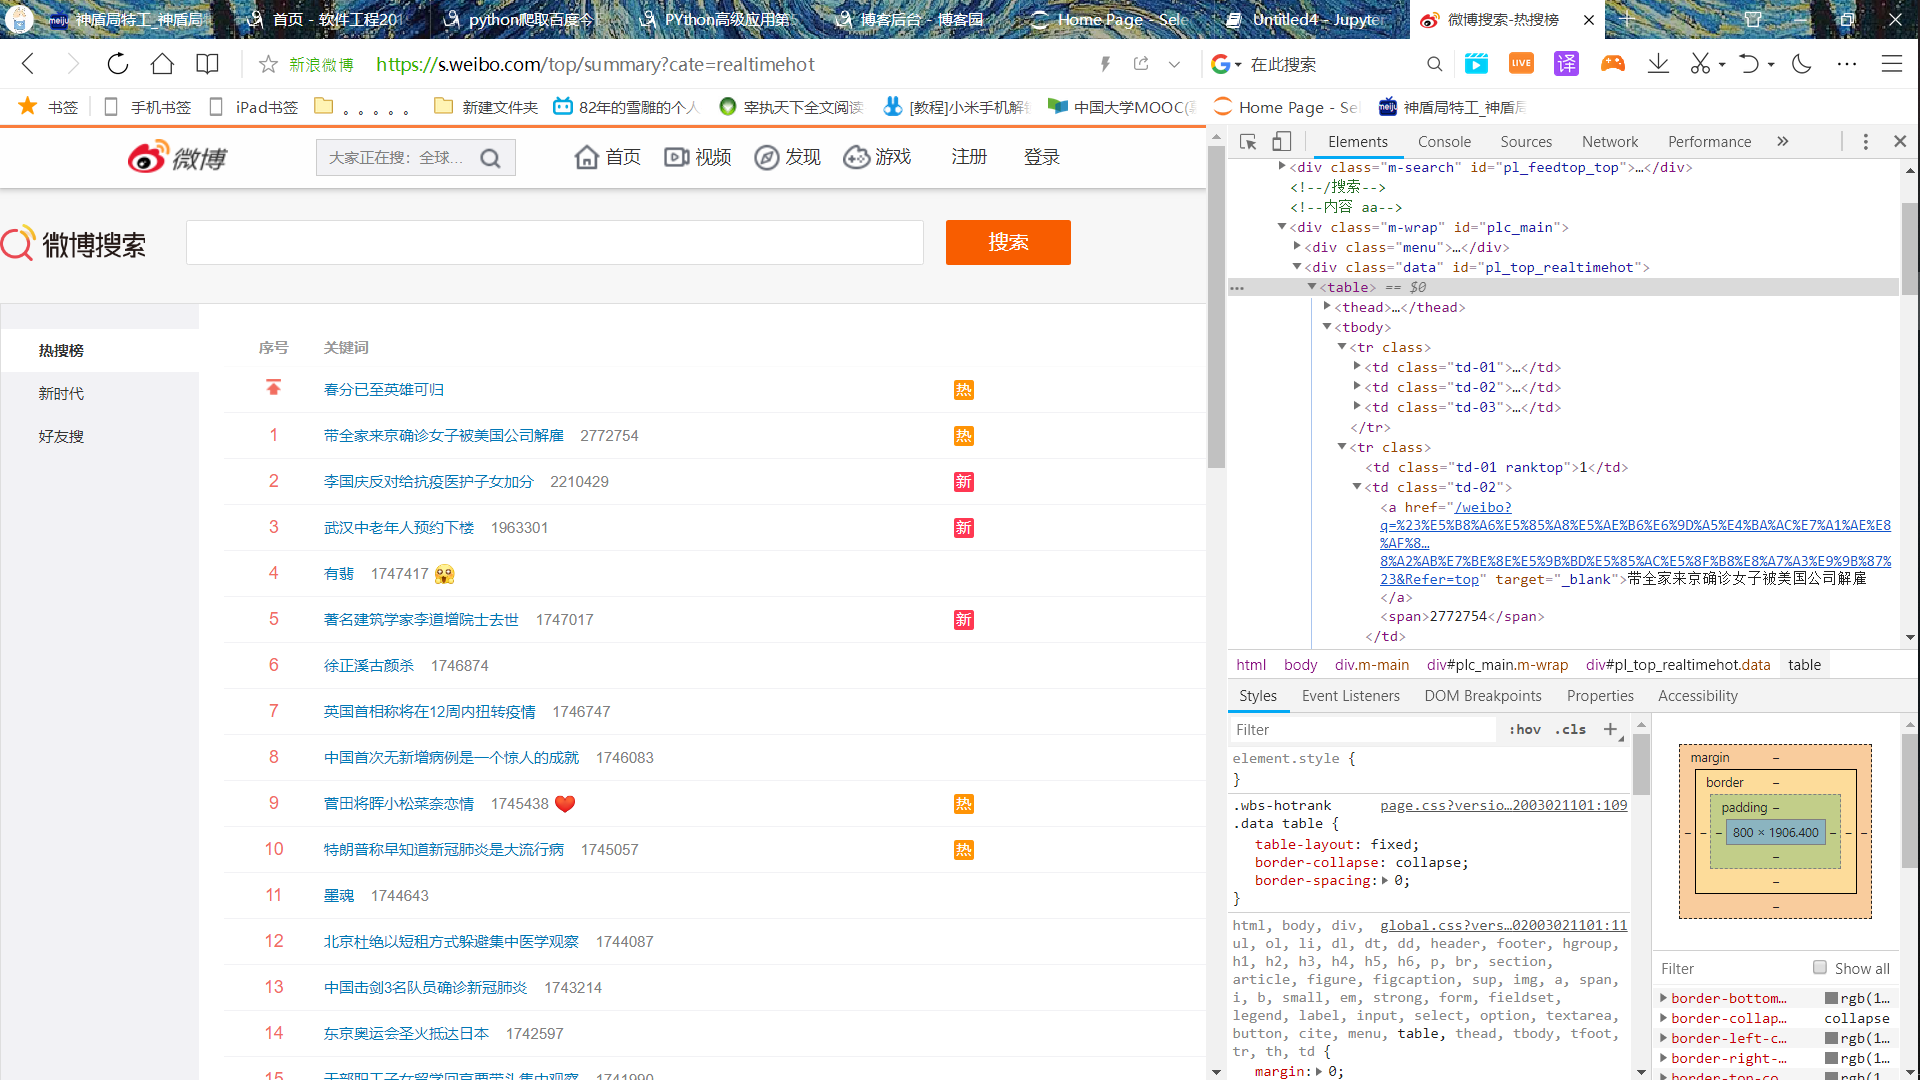Screen dimensions: 1920x1080
Task: Open the Event Listeners tab
Action: click(1350, 696)
